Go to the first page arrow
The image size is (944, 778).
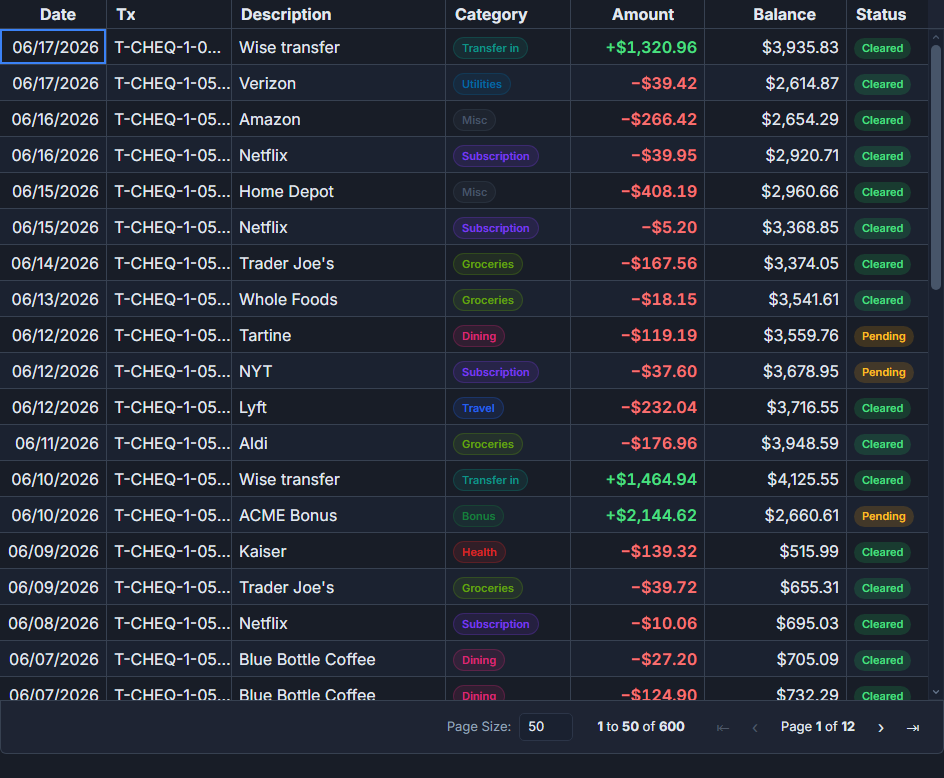pyautogui.click(x=722, y=727)
